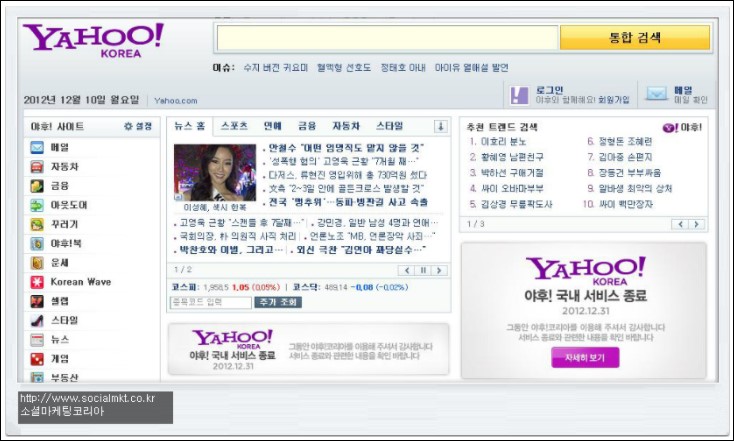The width and height of the screenshot is (734, 441).
Task: Go to previous news page arrow
Action: [406, 270]
